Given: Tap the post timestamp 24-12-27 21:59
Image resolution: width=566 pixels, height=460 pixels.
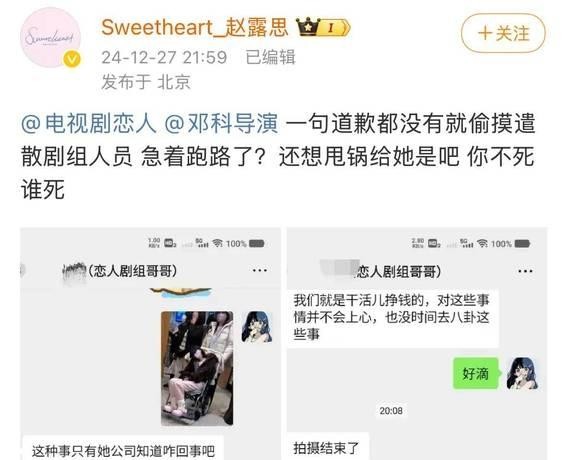Looking at the screenshot, I should click(x=164, y=57).
